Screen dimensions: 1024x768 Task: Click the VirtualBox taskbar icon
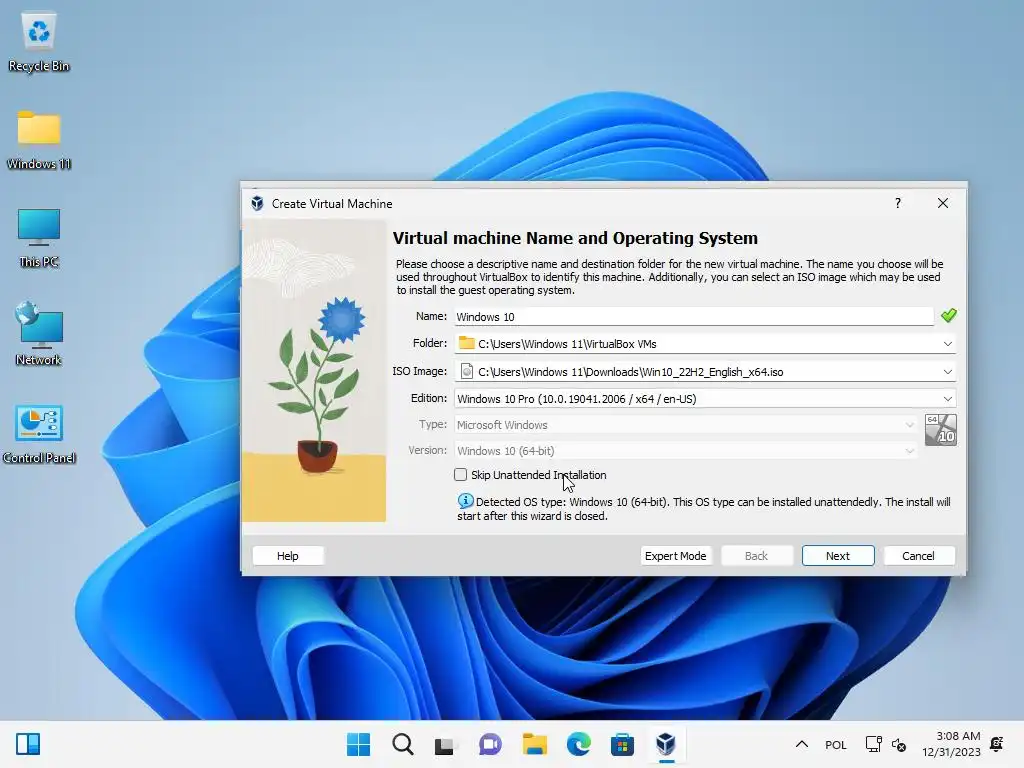tap(665, 744)
